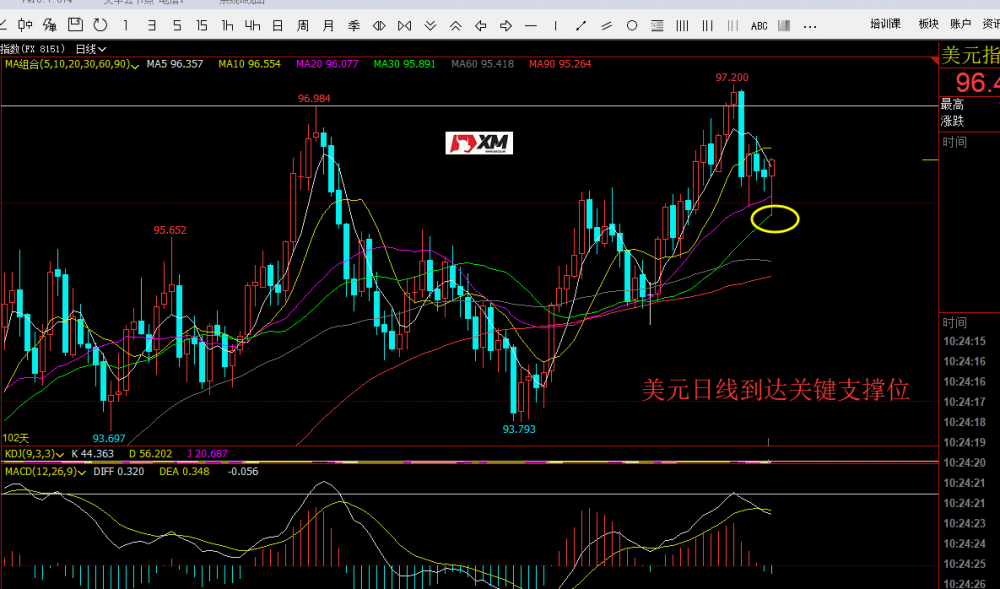This screenshot has width=1000, height=589.
Task: Click the gray faded vertical lines tool
Action: click(733, 25)
